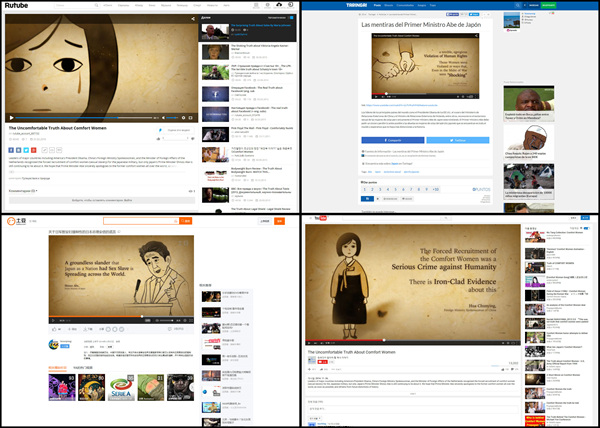The height and width of the screenshot is (428, 600).
Task: Click the Taringa login button beside register
Action: [532, 5]
